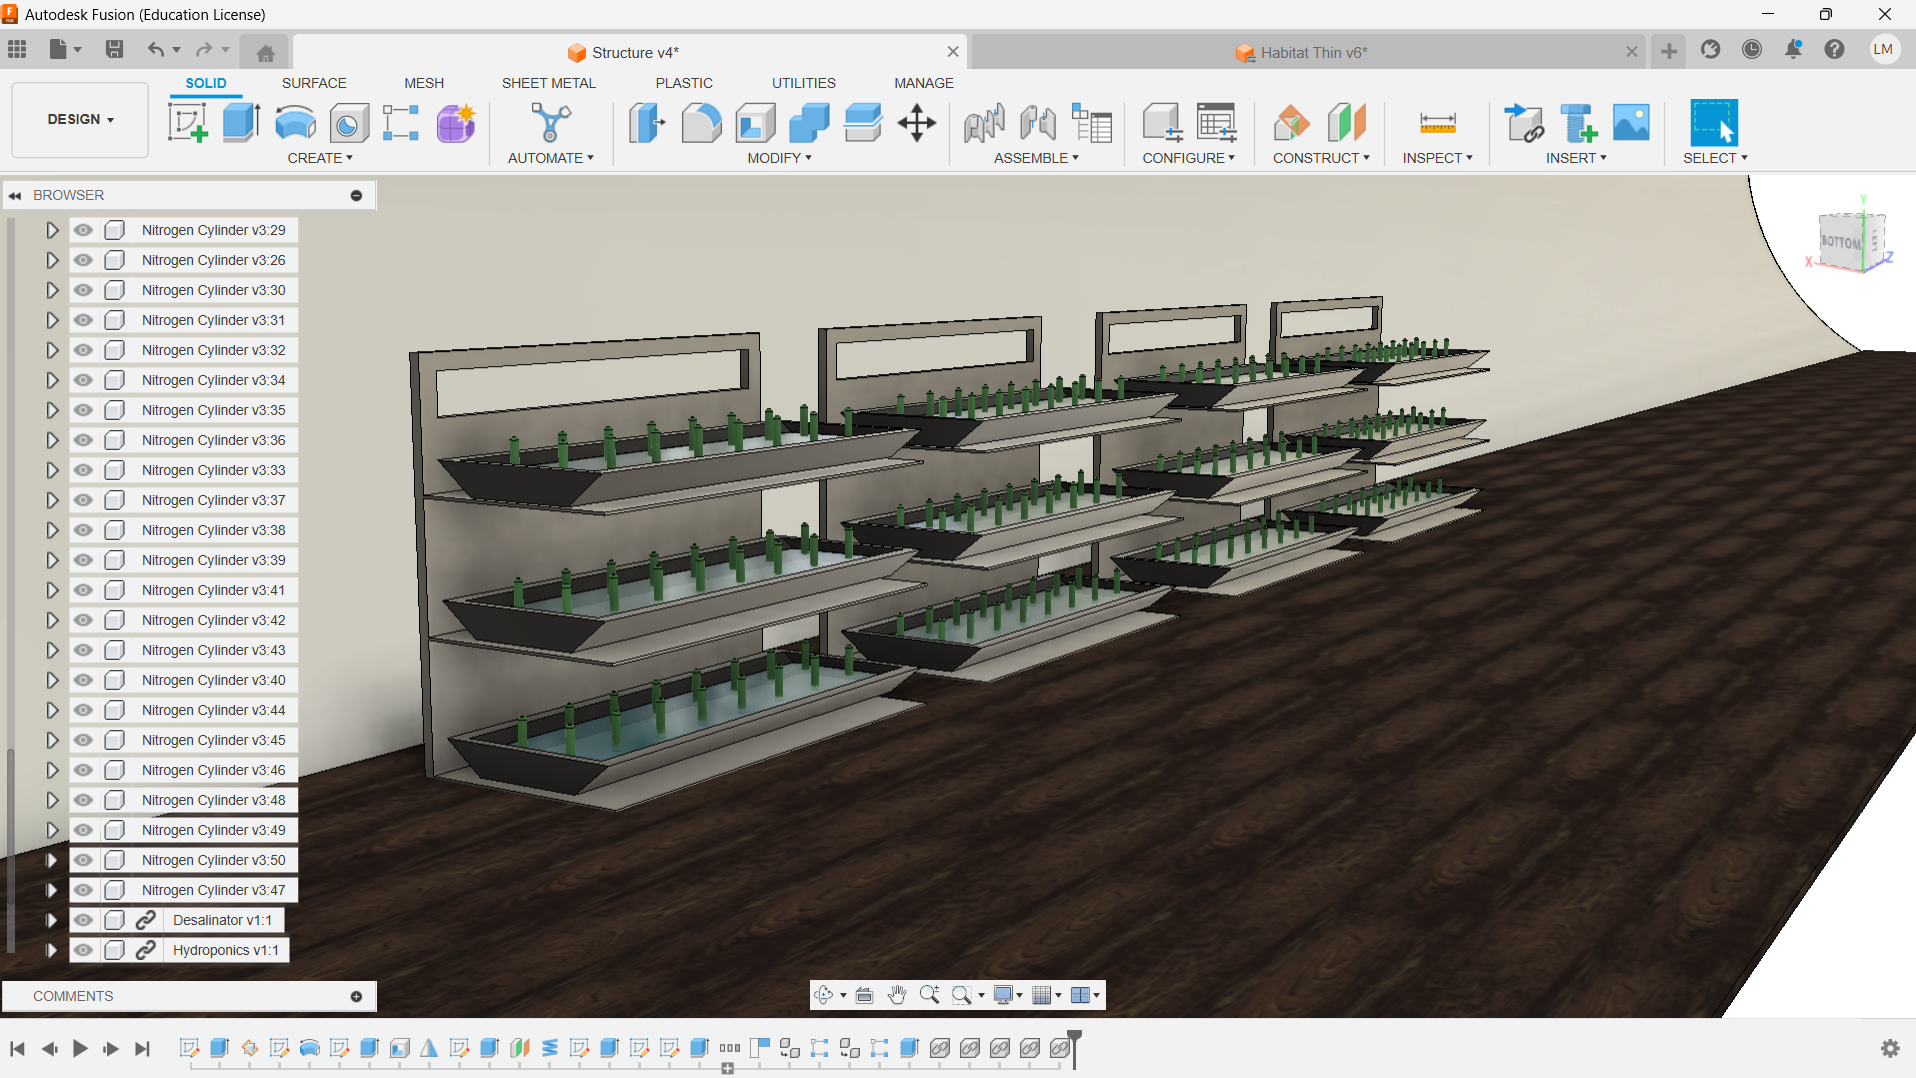The image size is (1916, 1078).
Task: Select the Hole tool
Action: 349,123
